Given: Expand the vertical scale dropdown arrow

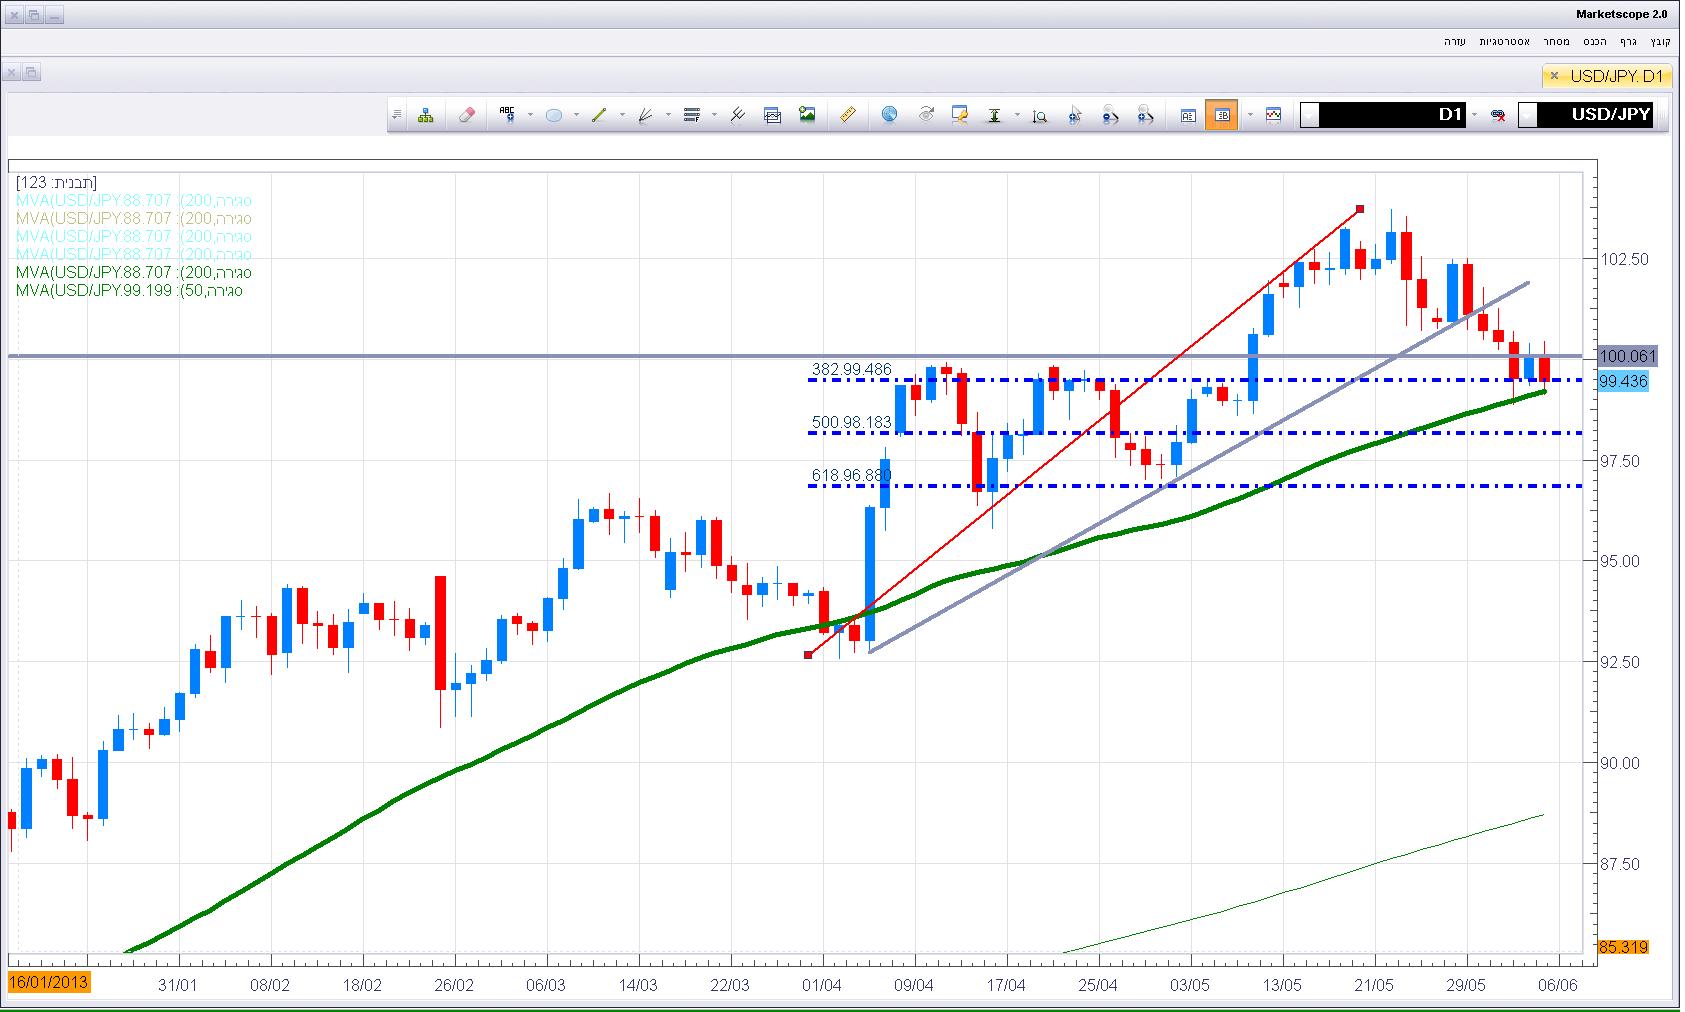Looking at the screenshot, I should tap(1017, 115).
